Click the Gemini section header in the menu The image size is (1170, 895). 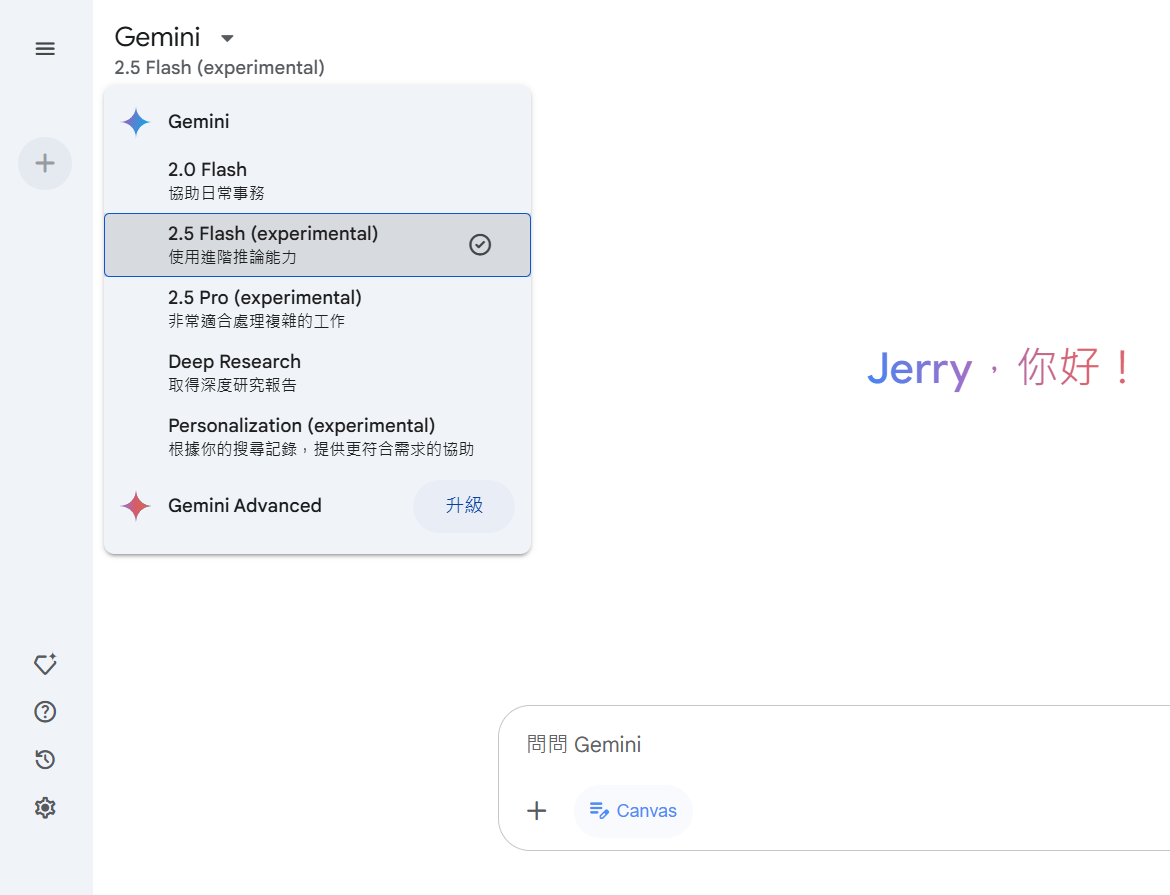198,122
